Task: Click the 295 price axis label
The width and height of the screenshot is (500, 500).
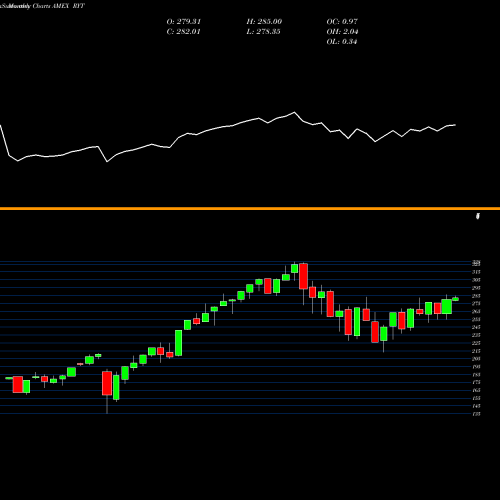Action: click(476, 288)
